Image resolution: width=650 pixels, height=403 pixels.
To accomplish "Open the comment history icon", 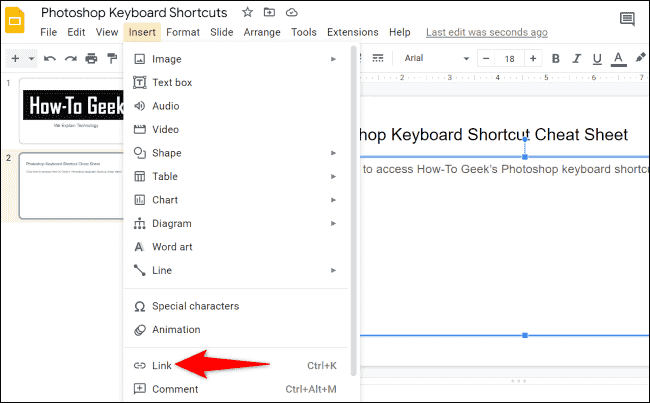I will (x=627, y=19).
